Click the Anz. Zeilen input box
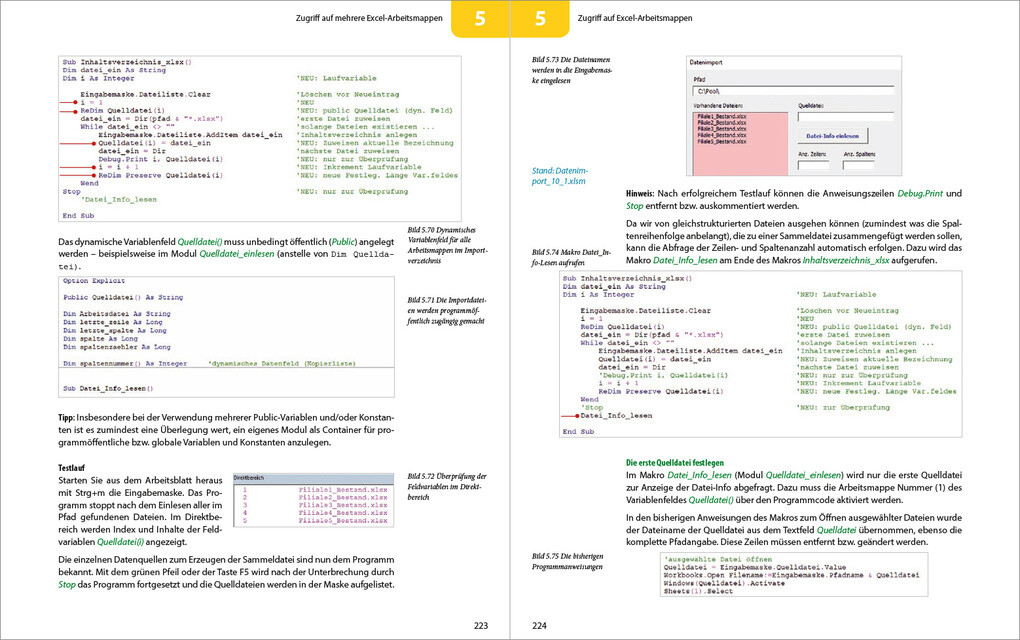This screenshot has width=1020, height=640. click(x=813, y=165)
